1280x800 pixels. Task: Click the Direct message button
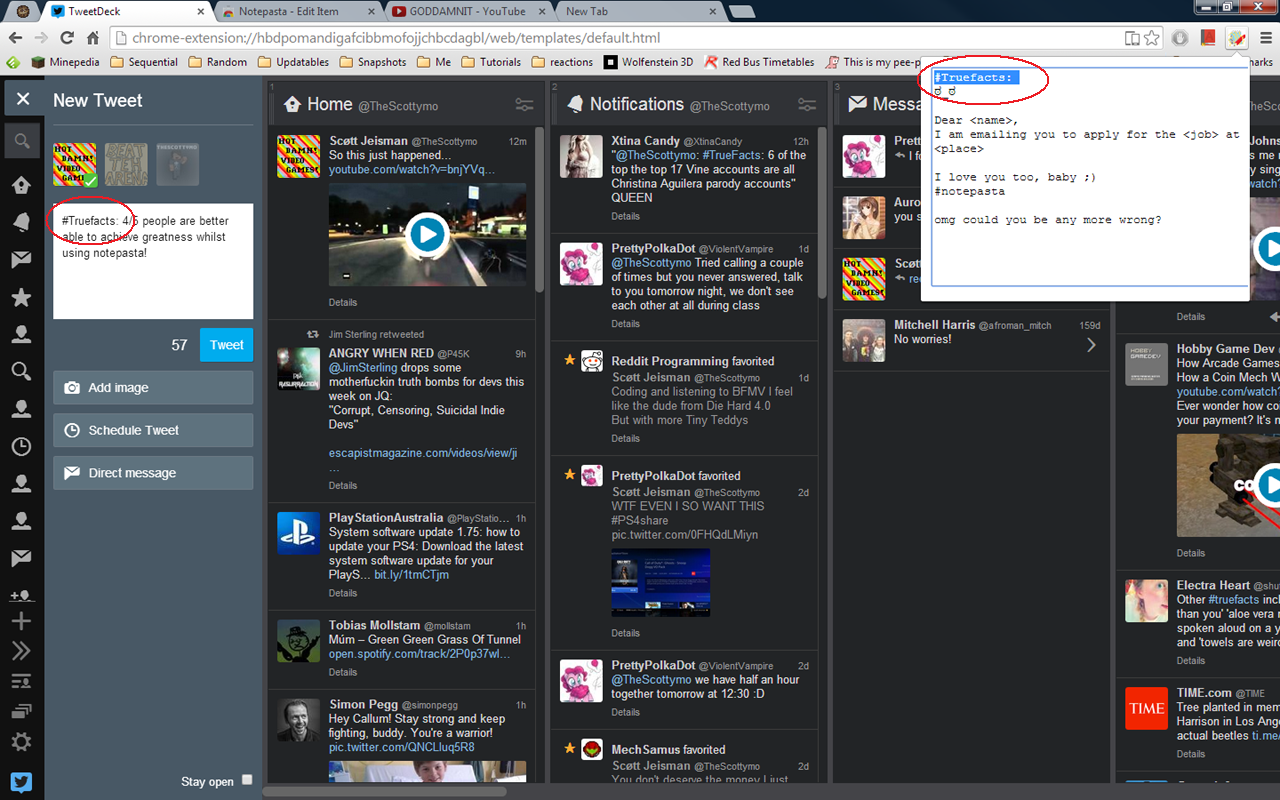click(x=153, y=473)
